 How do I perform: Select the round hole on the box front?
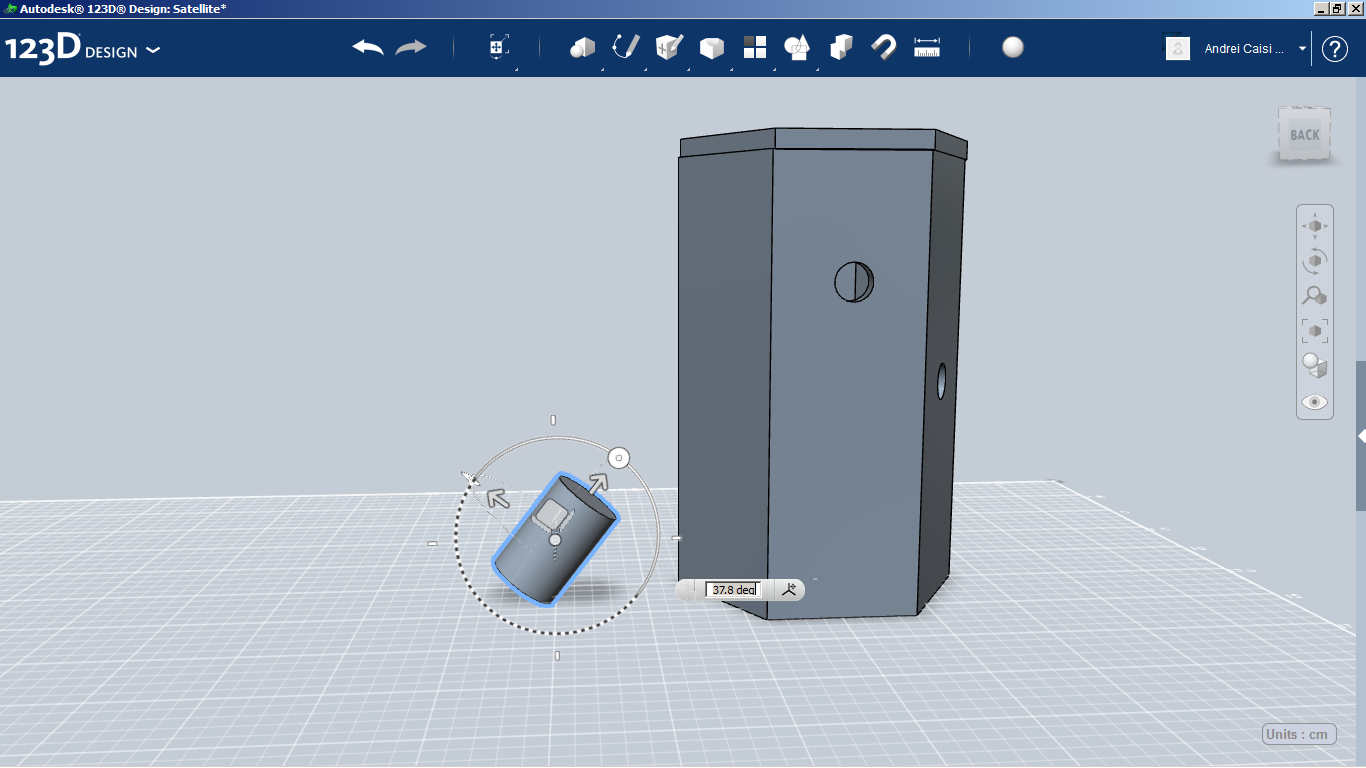(854, 282)
